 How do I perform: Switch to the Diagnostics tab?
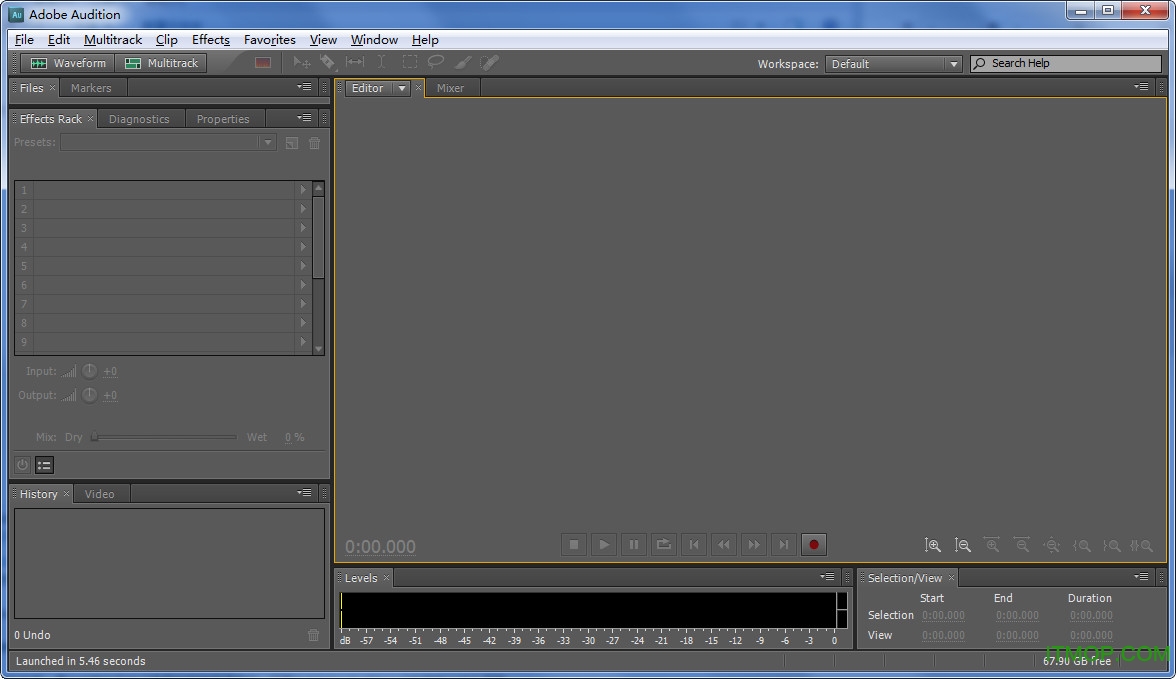139,119
